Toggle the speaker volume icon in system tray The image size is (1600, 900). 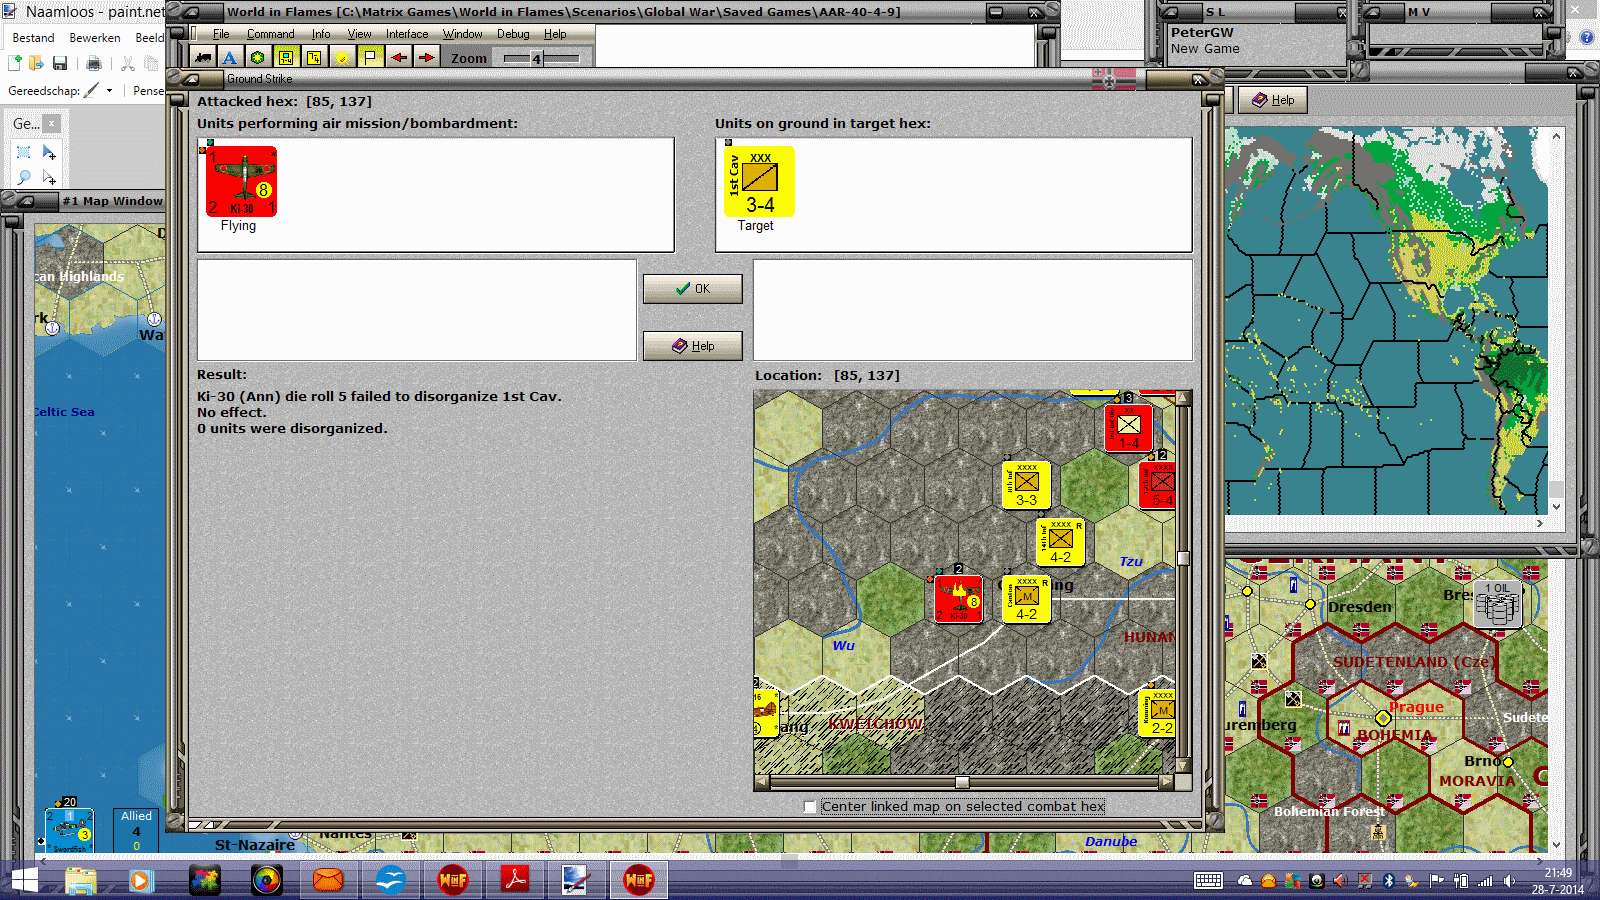click(x=1510, y=881)
